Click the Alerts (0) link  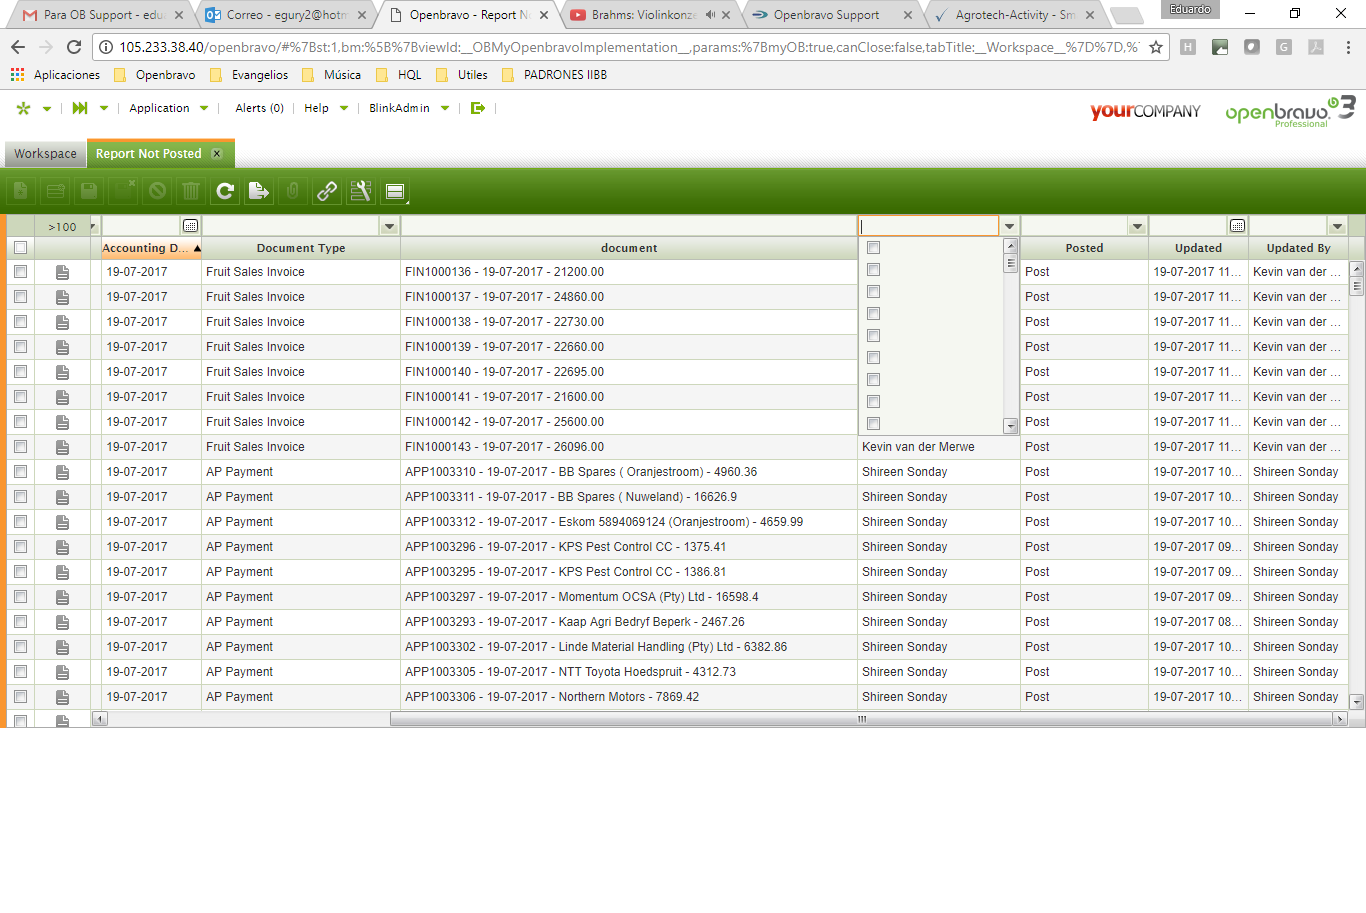259,108
